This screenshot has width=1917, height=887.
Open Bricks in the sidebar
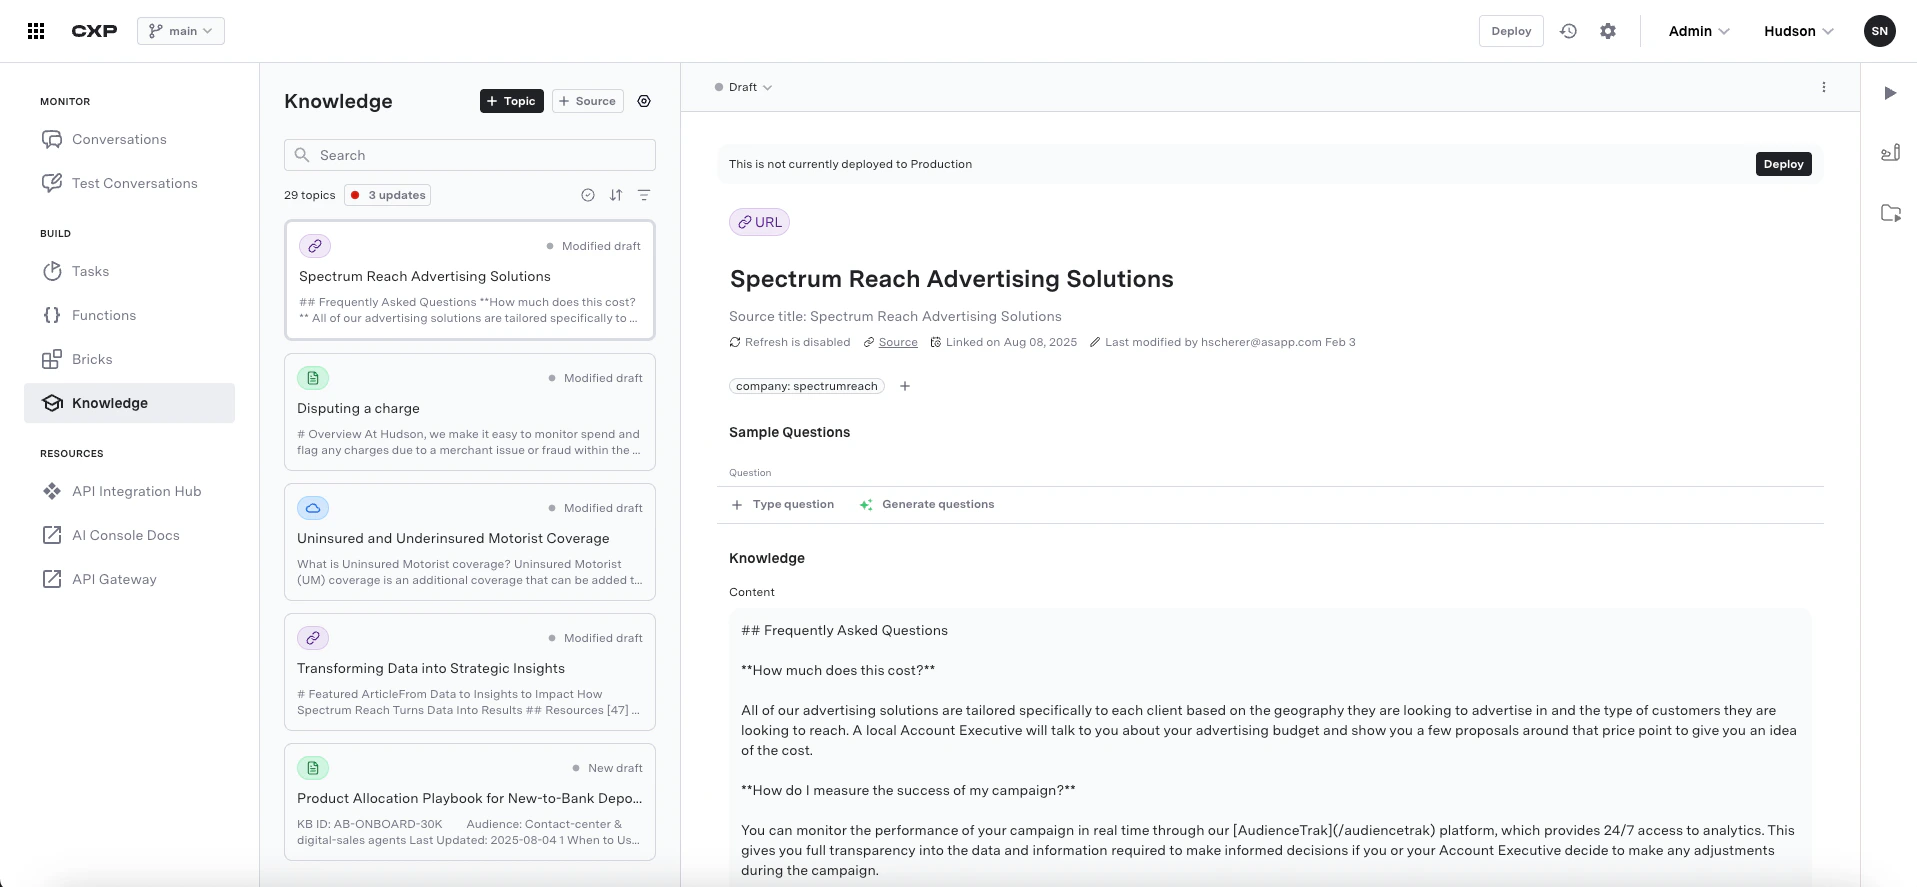[130, 359]
